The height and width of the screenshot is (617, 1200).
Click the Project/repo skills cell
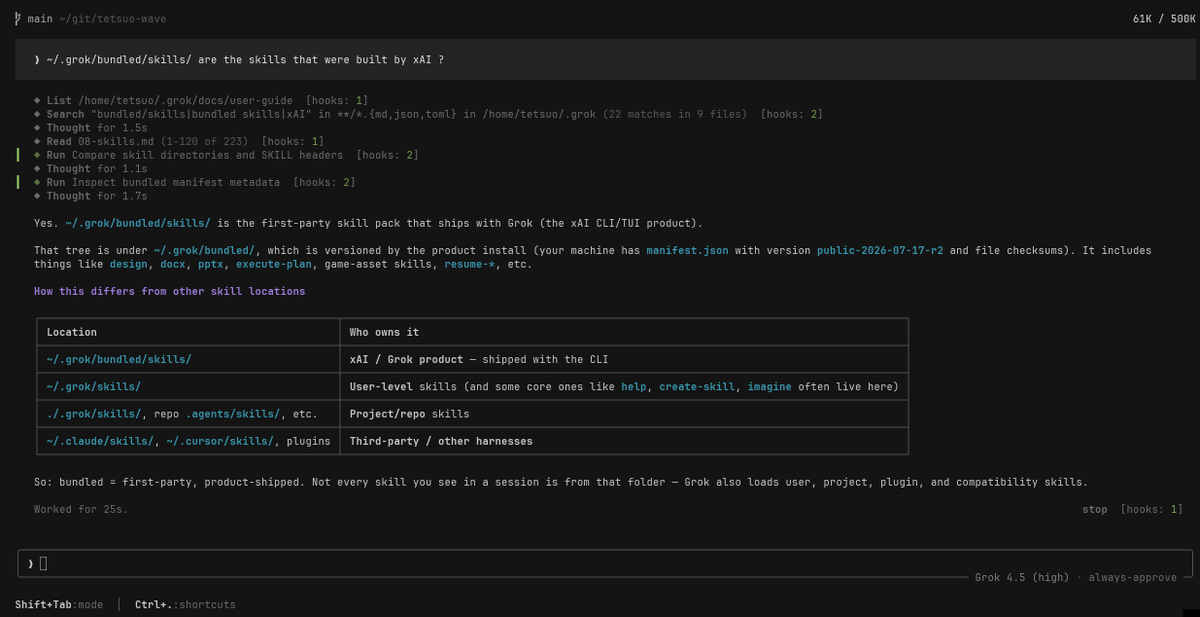409,413
